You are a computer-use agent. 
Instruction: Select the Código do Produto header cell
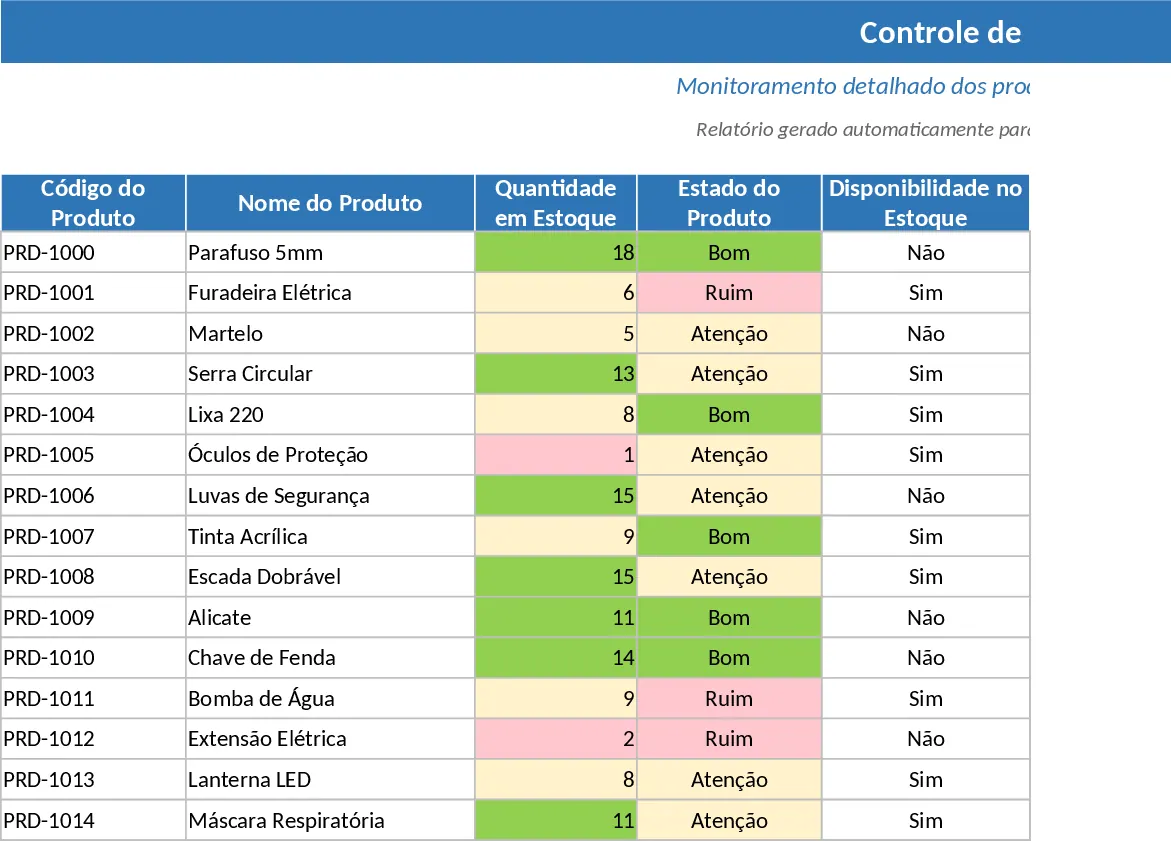[93, 203]
